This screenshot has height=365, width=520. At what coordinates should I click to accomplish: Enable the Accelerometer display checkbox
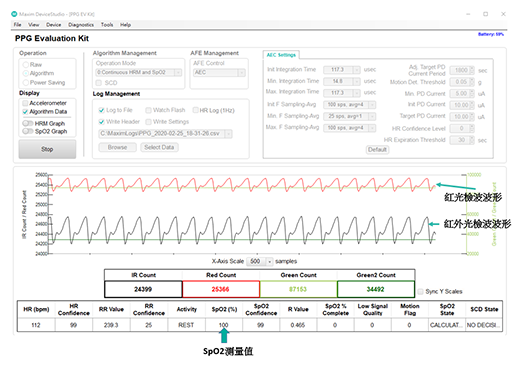25,103
